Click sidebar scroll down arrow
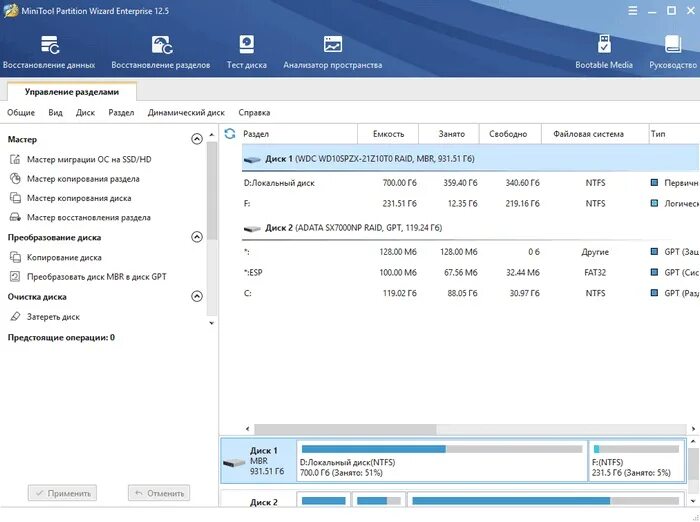Viewport: 700px width, 522px height. [212, 323]
